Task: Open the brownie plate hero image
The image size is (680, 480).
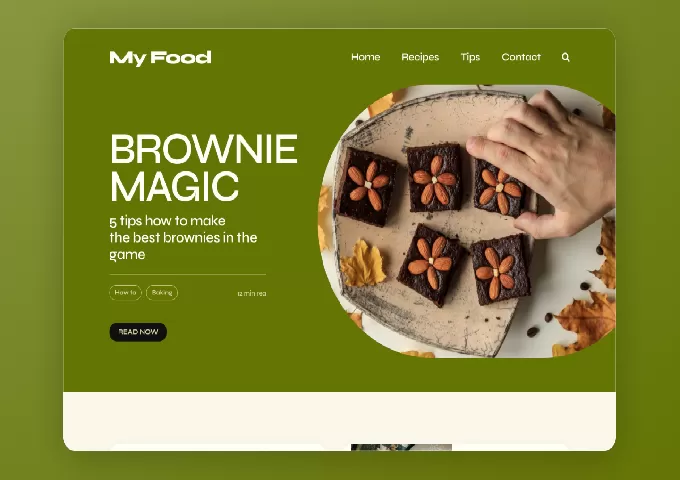Action: coord(467,221)
